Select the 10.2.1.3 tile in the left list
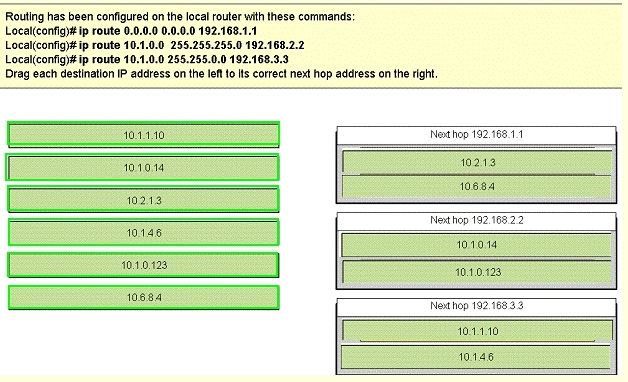Screen dimensions: 628x382 pyautogui.click(x=143, y=199)
